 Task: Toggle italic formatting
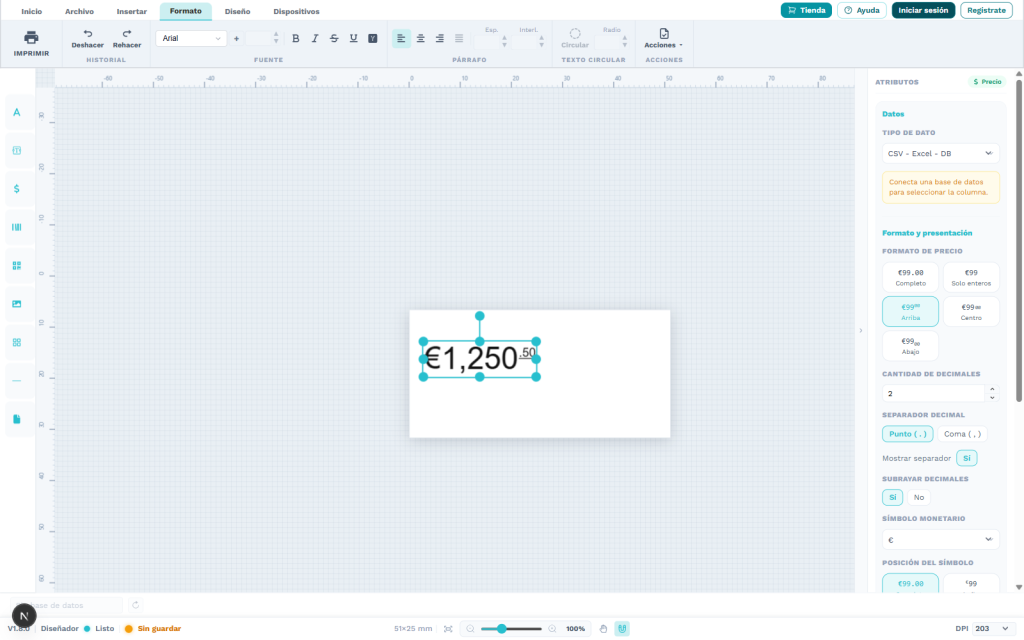pyautogui.click(x=315, y=39)
